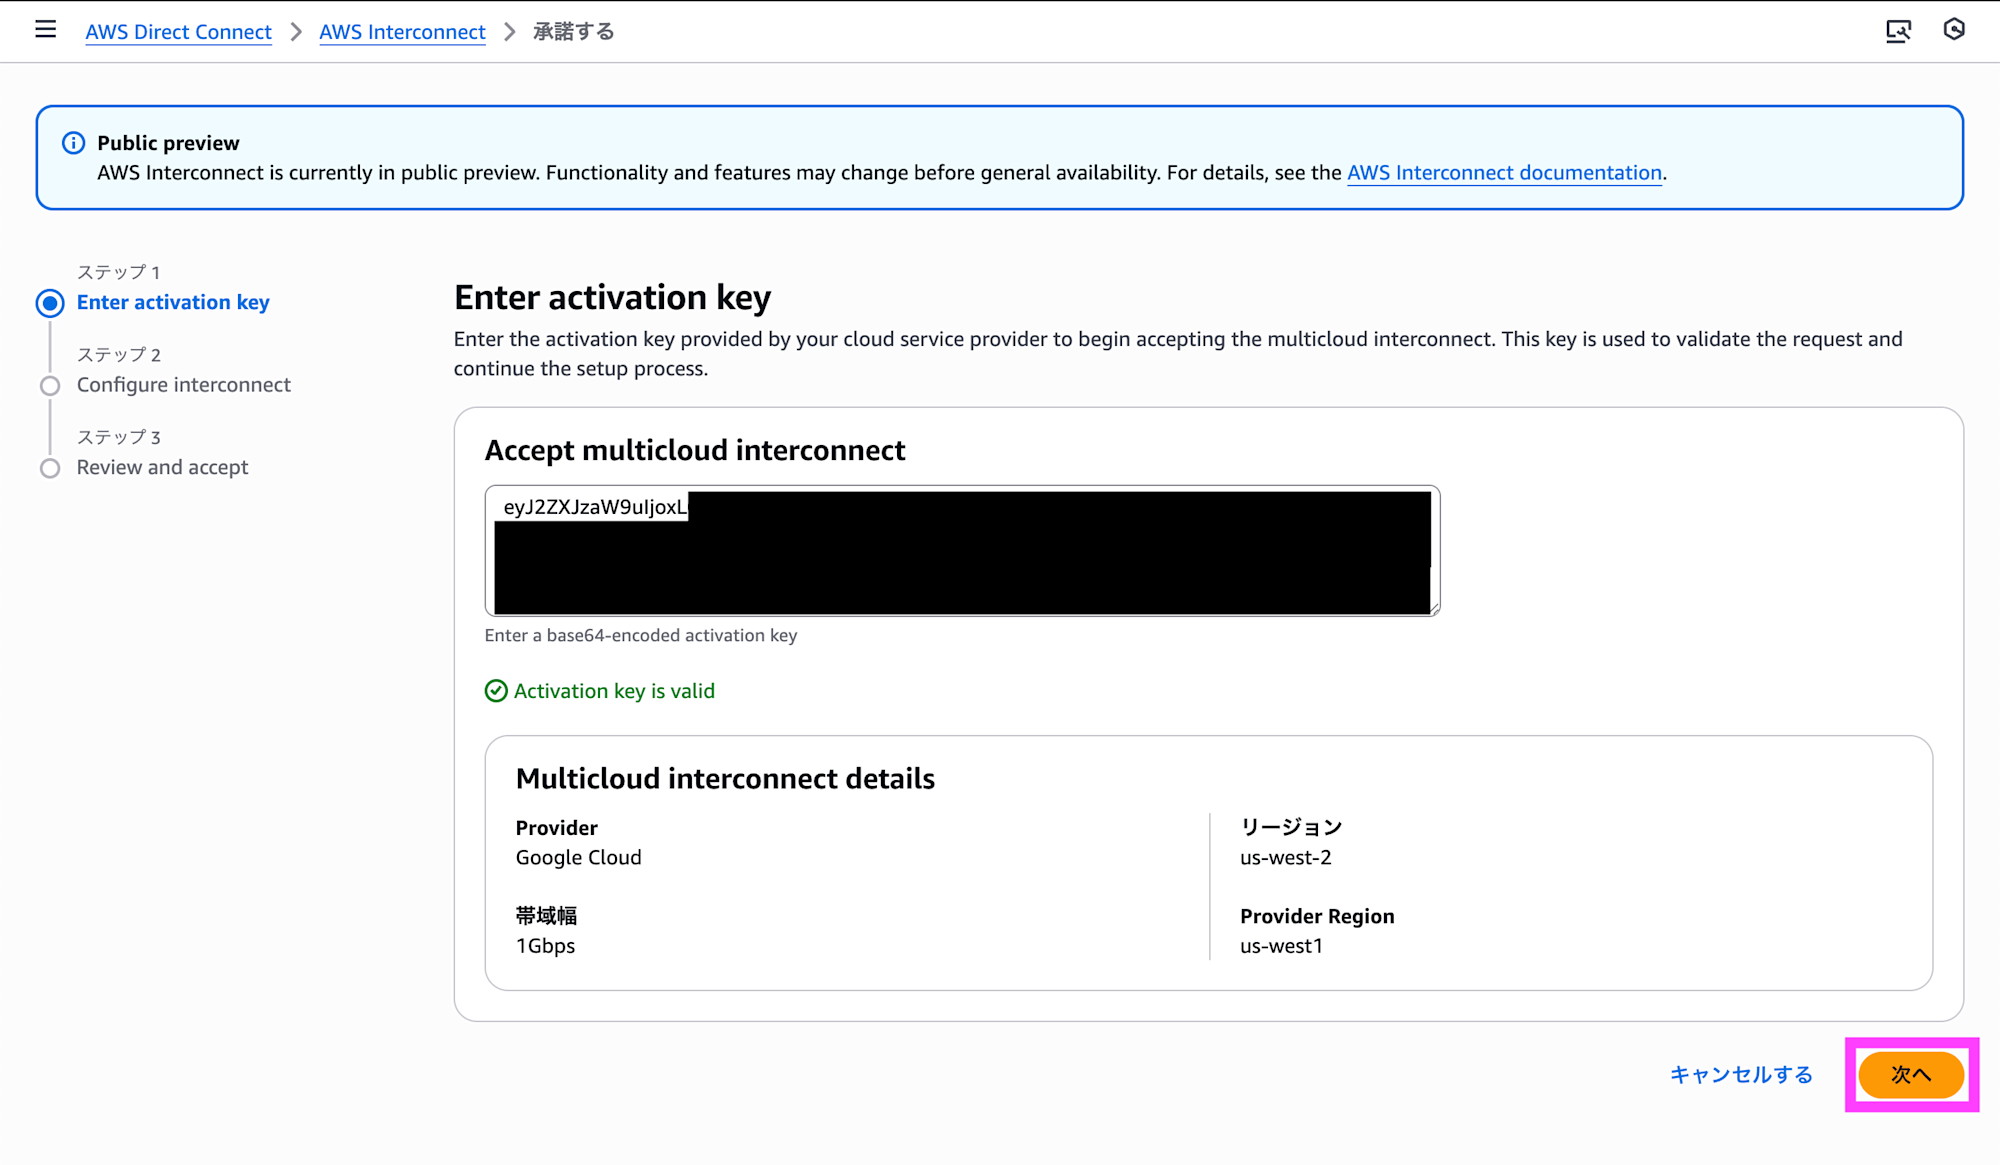Click the green activation valid checkmark icon
The width and height of the screenshot is (2000, 1165).
pos(496,691)
